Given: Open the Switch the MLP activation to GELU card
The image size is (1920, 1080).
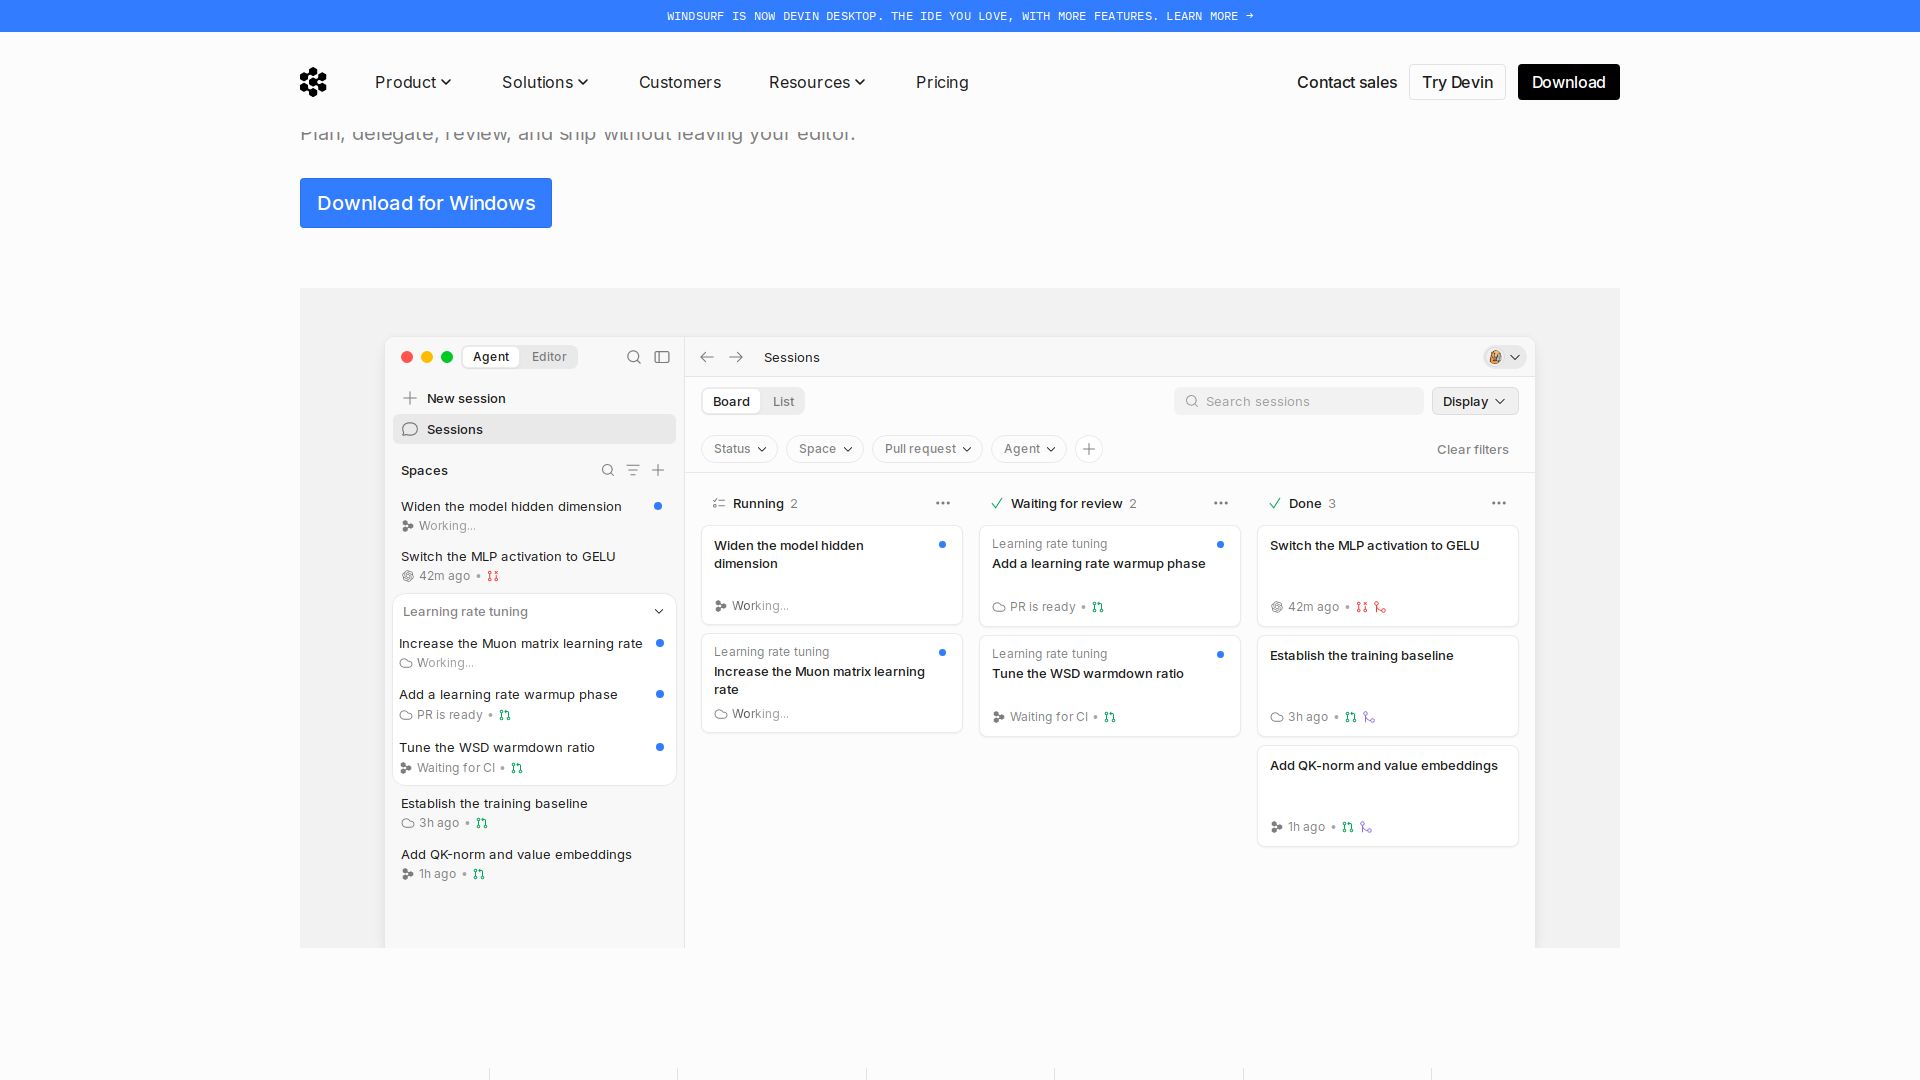Looking at the screenshot, I should [x=1388, y=576].
